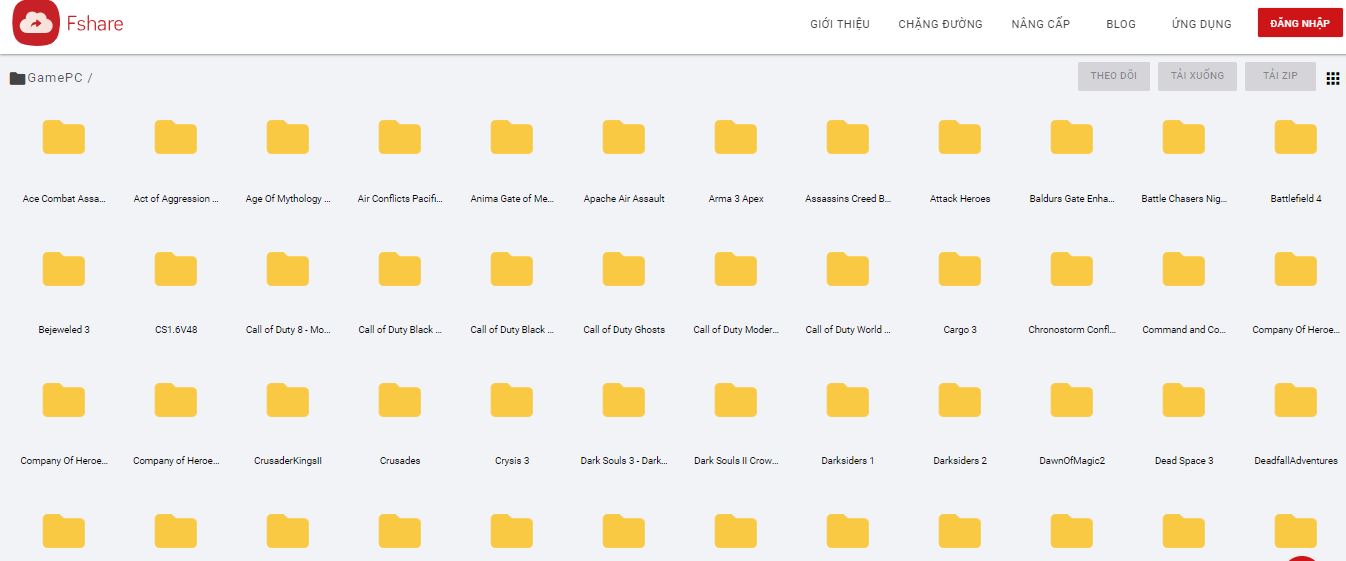Open ỨNG DỤNG apps page

click(x=1201, y=24)
